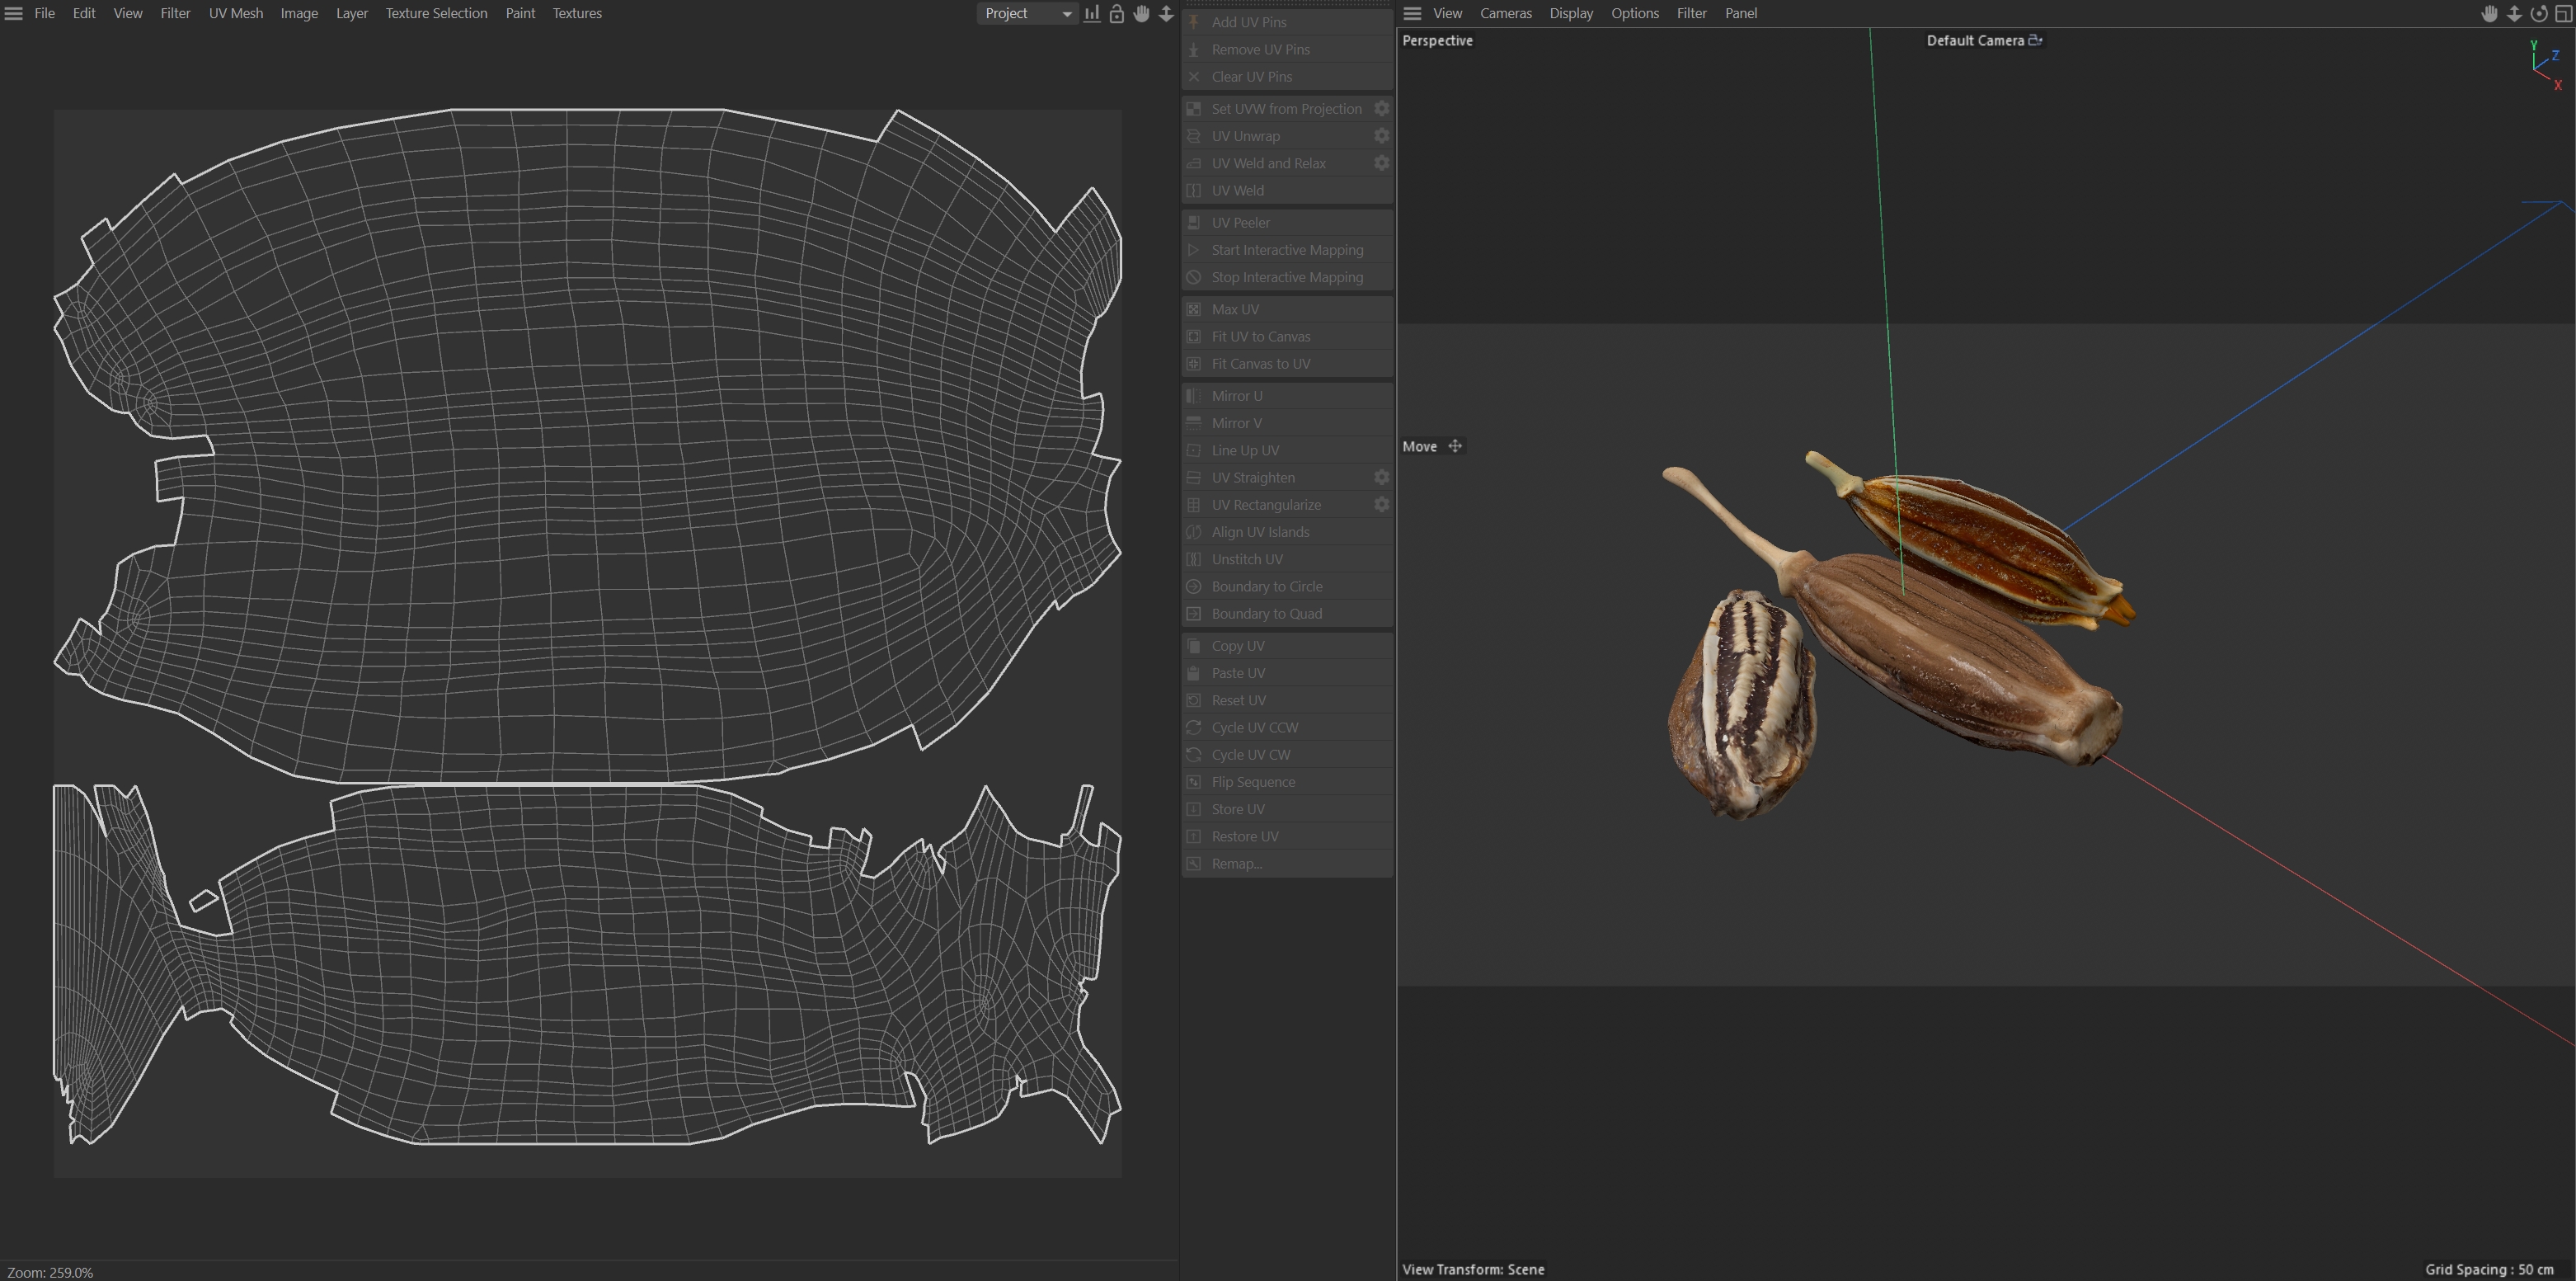Click the UV editor zoom arrows icon

(x=1166, y=13)
